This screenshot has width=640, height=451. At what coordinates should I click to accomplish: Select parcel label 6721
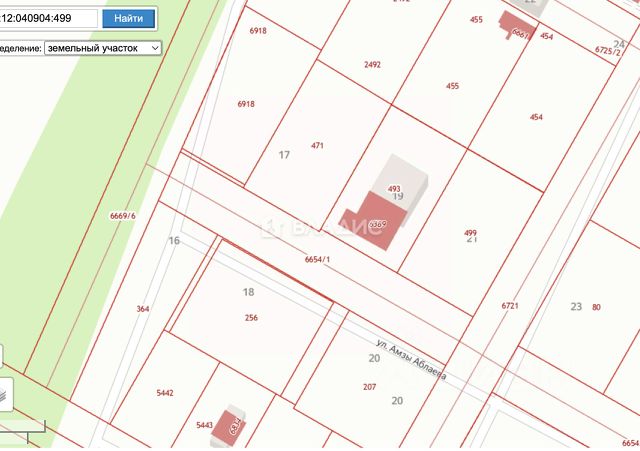pyautogui.click(x=510, y=306)
